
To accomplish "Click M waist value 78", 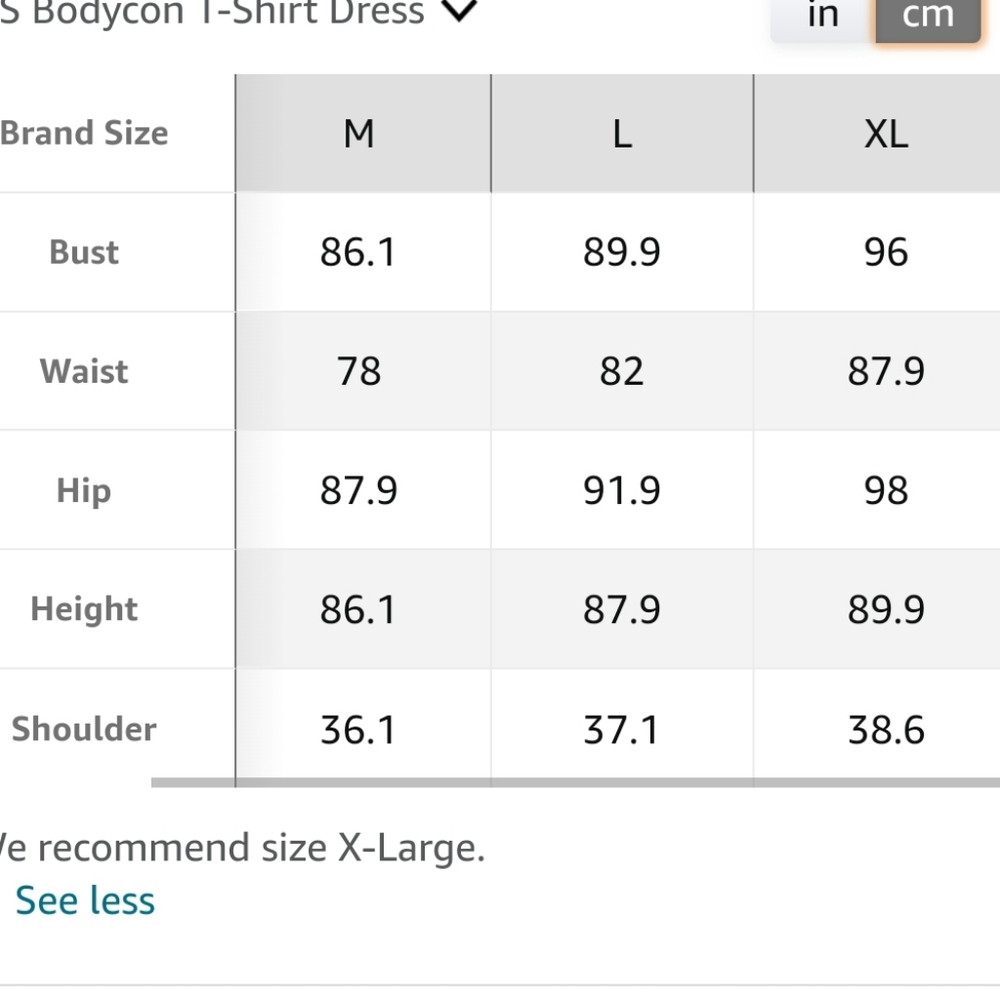I will [359, 371].
